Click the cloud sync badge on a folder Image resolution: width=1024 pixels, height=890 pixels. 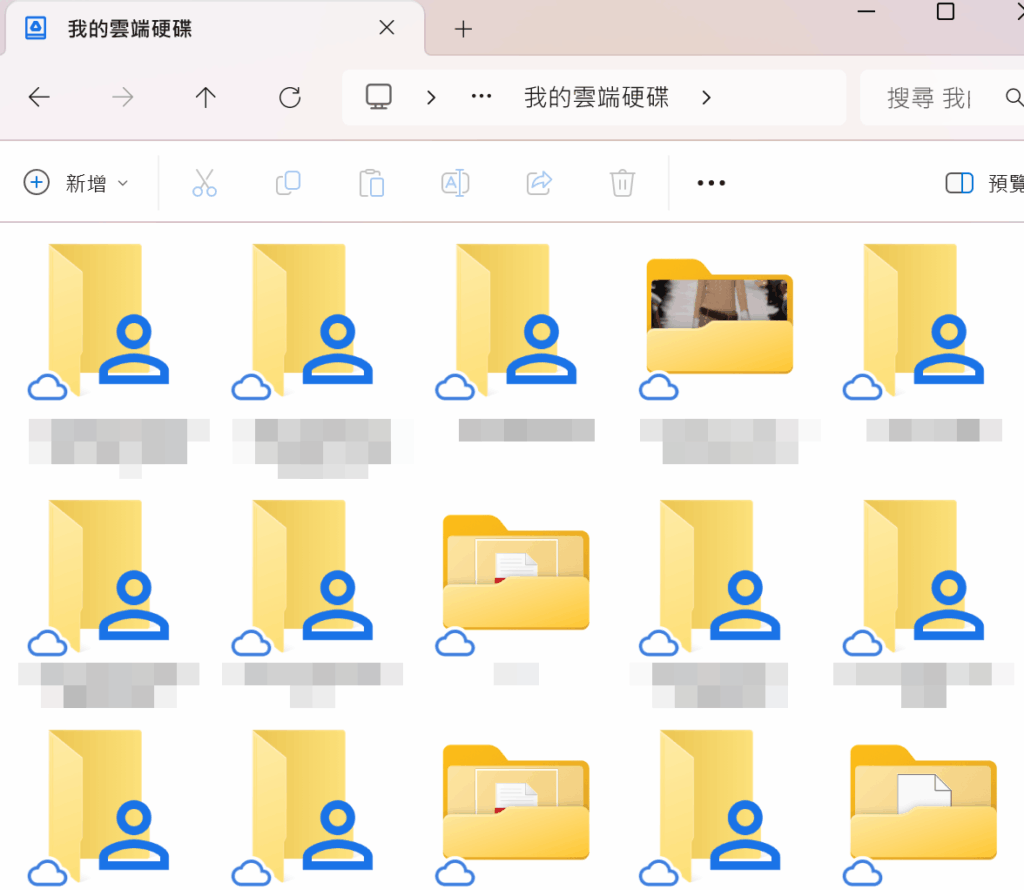[47, 388]
